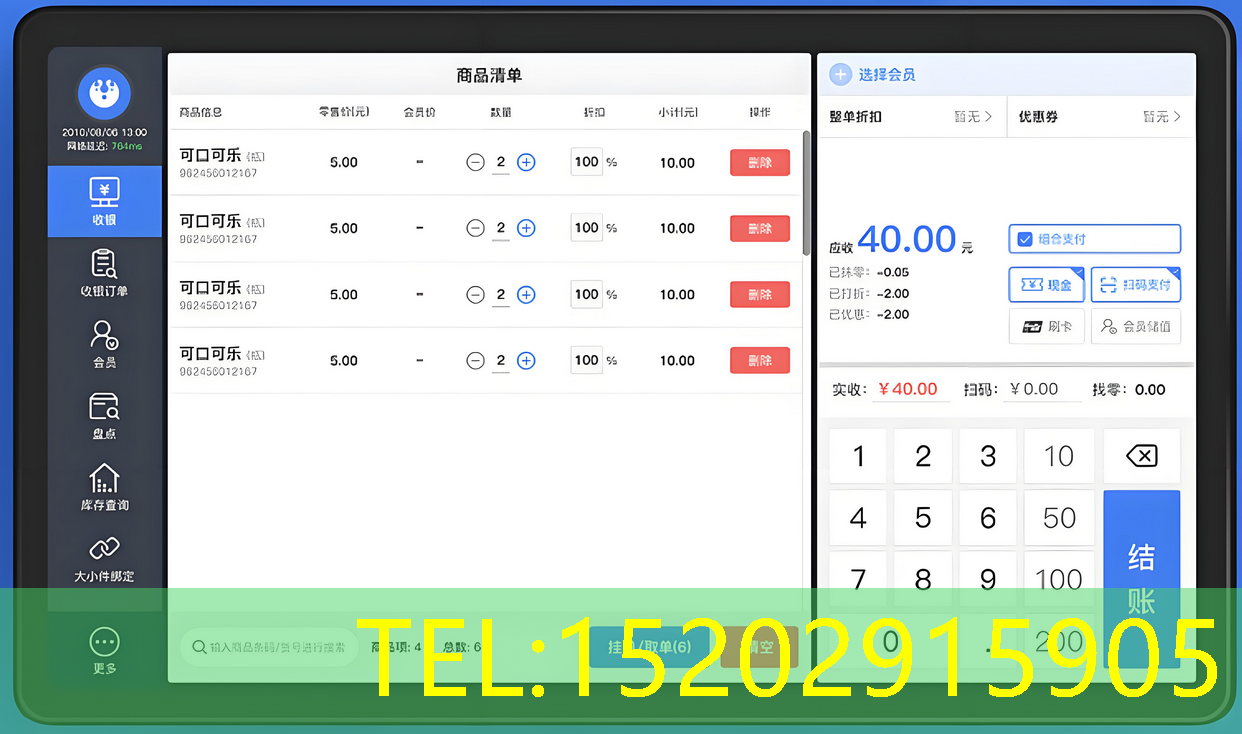Open the 会员 member section
The width and height of the screenshot is (1242, 734).
pos(104,345)
